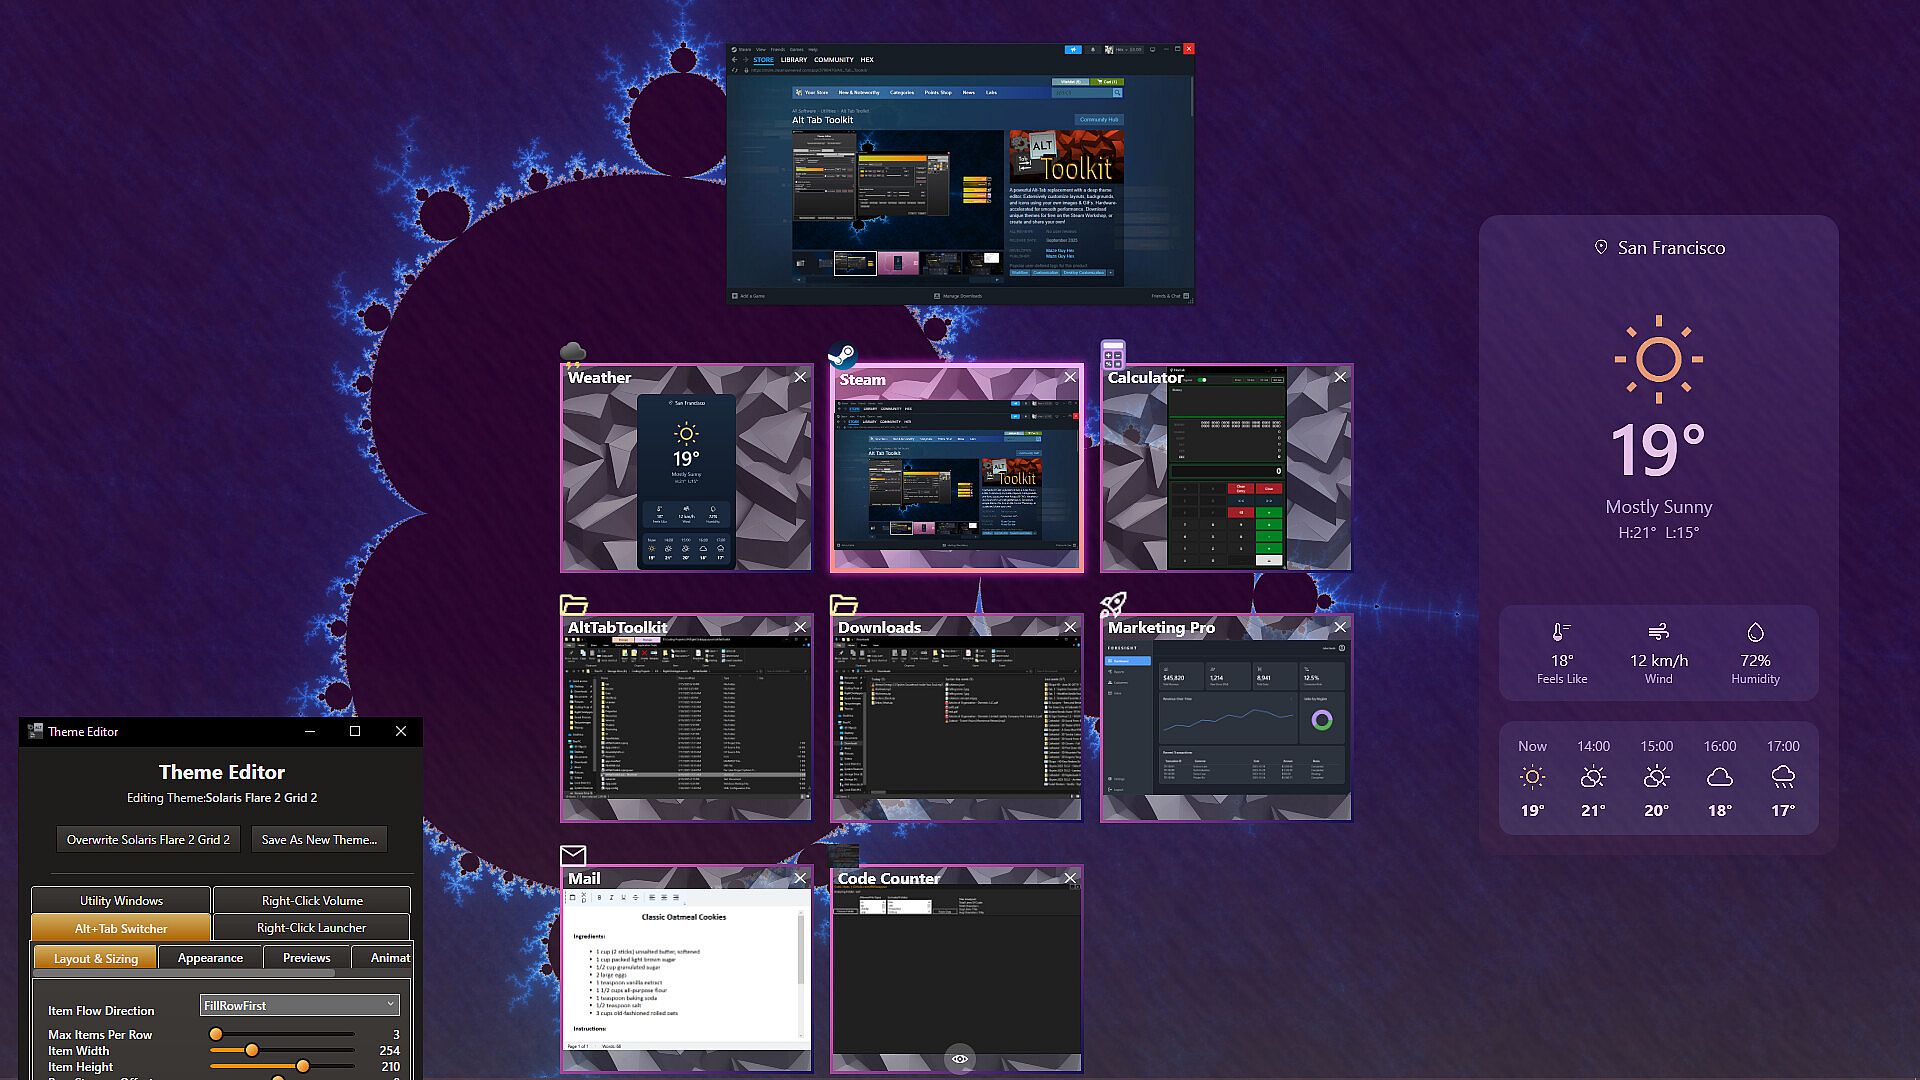
Task: Open the Previews tab
Action: tap(306, 957)
